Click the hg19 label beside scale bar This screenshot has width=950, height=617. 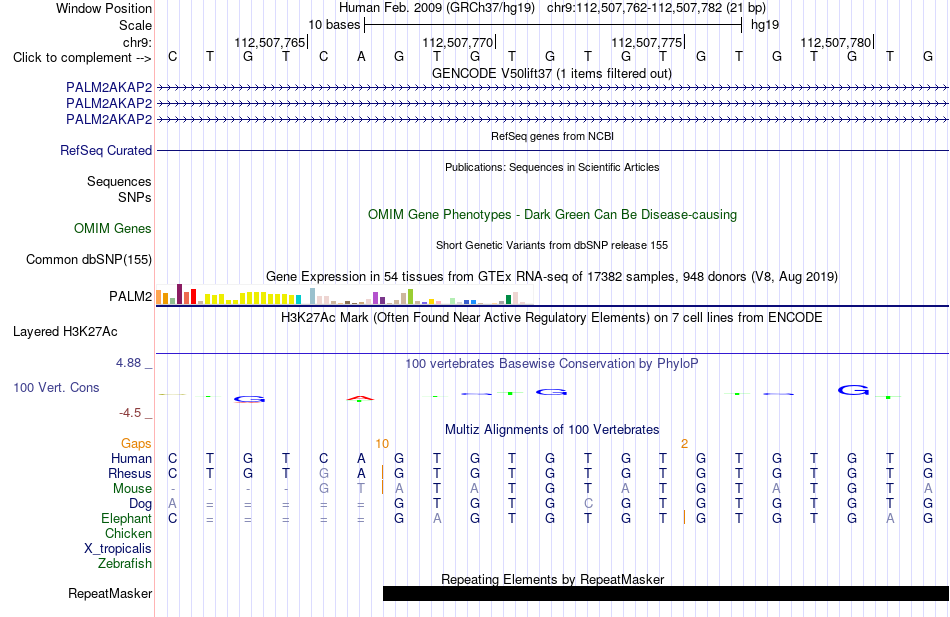point(765,25)
